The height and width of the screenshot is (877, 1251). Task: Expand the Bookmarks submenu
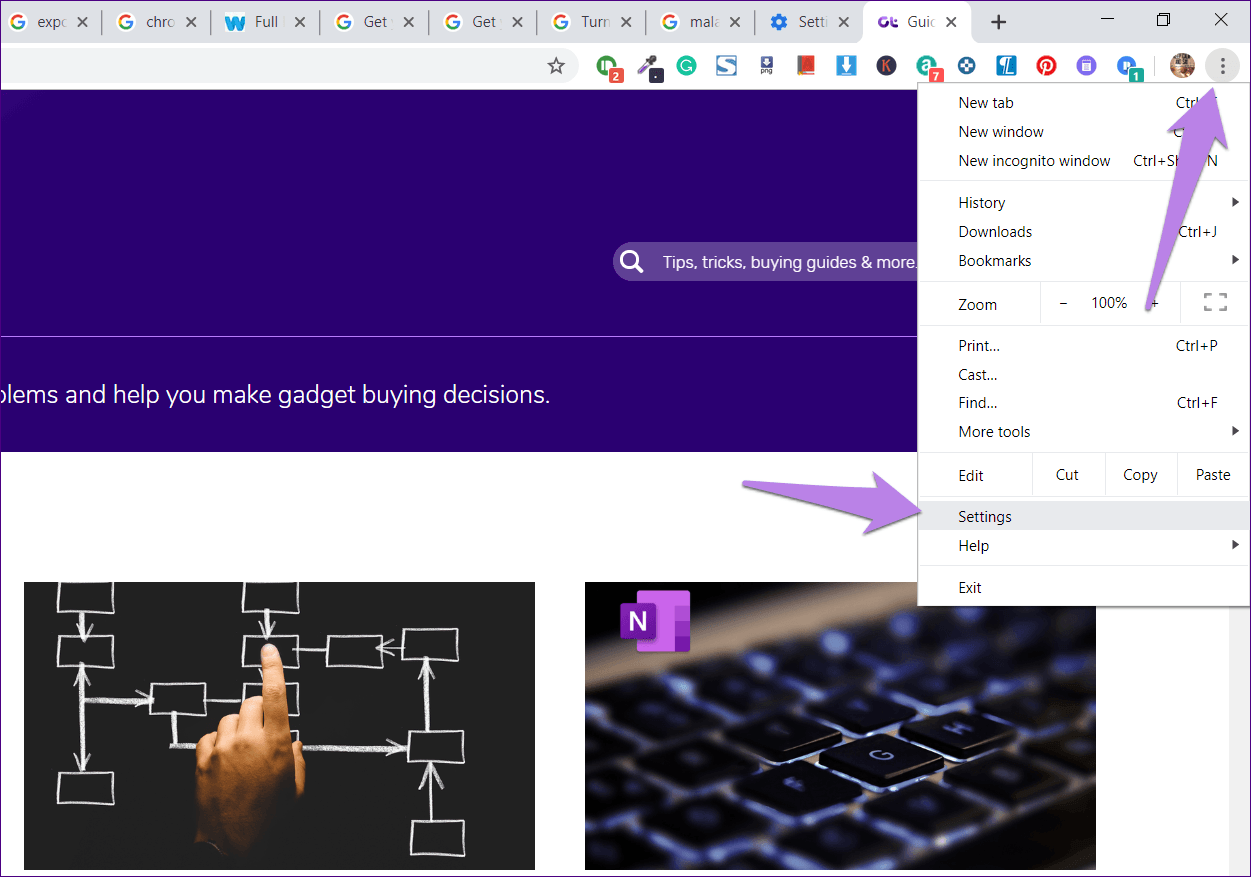[1084, 260]
